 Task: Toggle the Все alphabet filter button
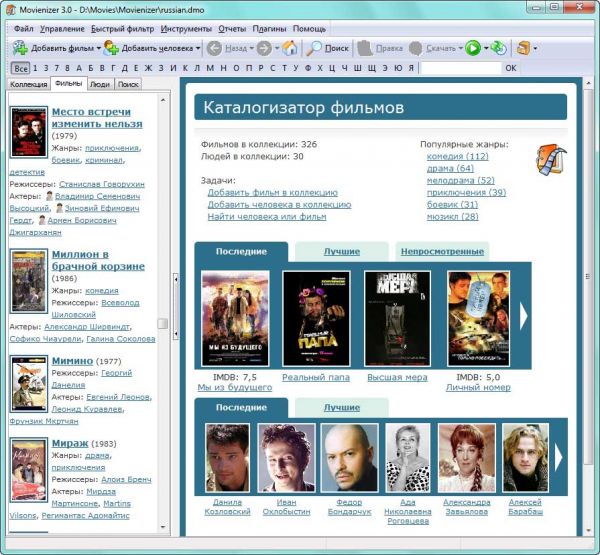(21, 69)
